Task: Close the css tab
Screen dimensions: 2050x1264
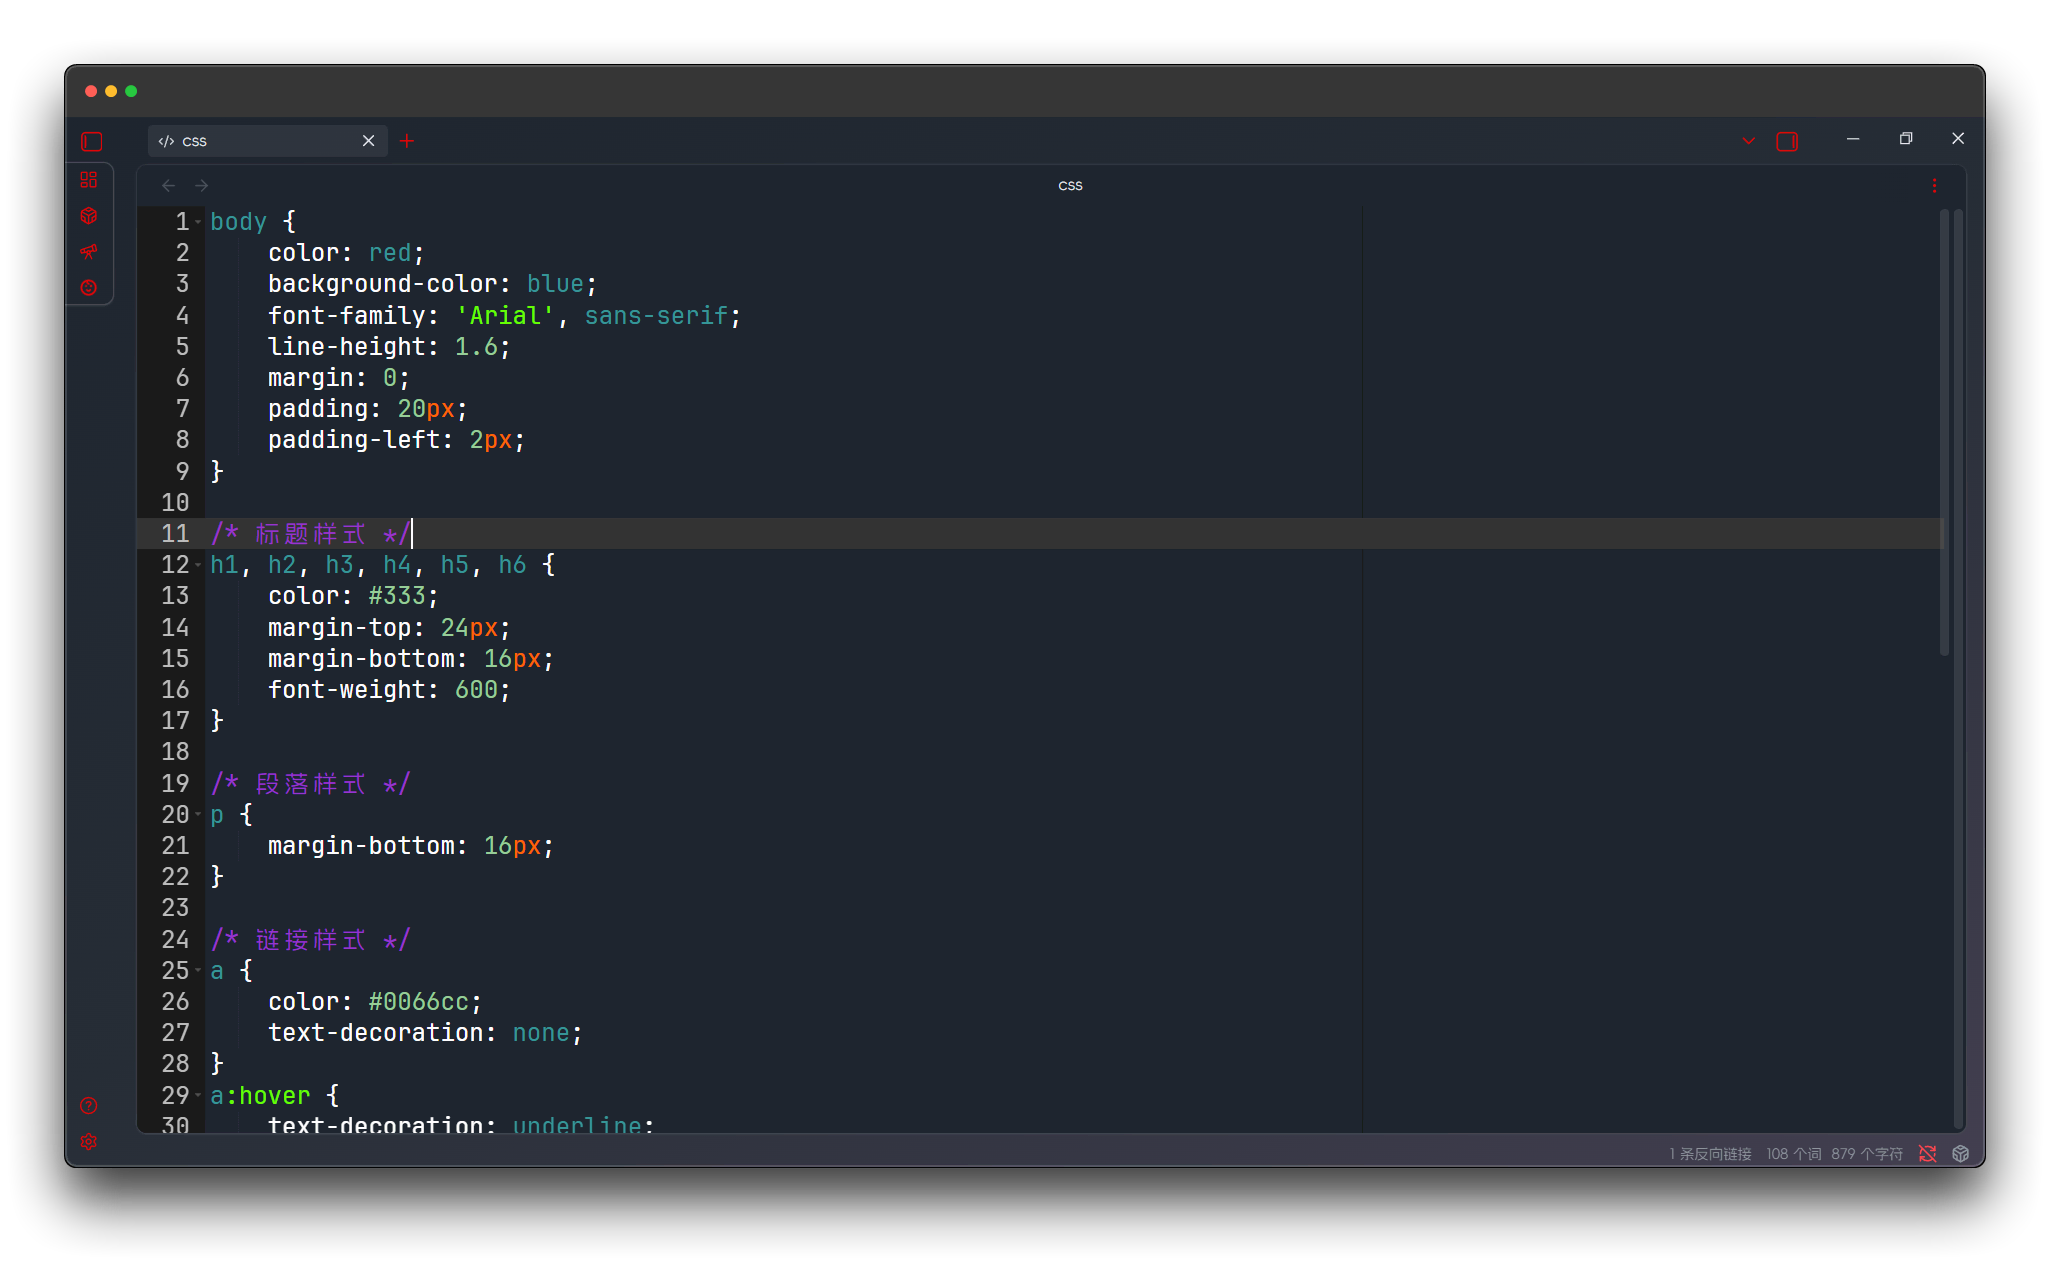Action: pyautogui.click(x=368, y=141)
